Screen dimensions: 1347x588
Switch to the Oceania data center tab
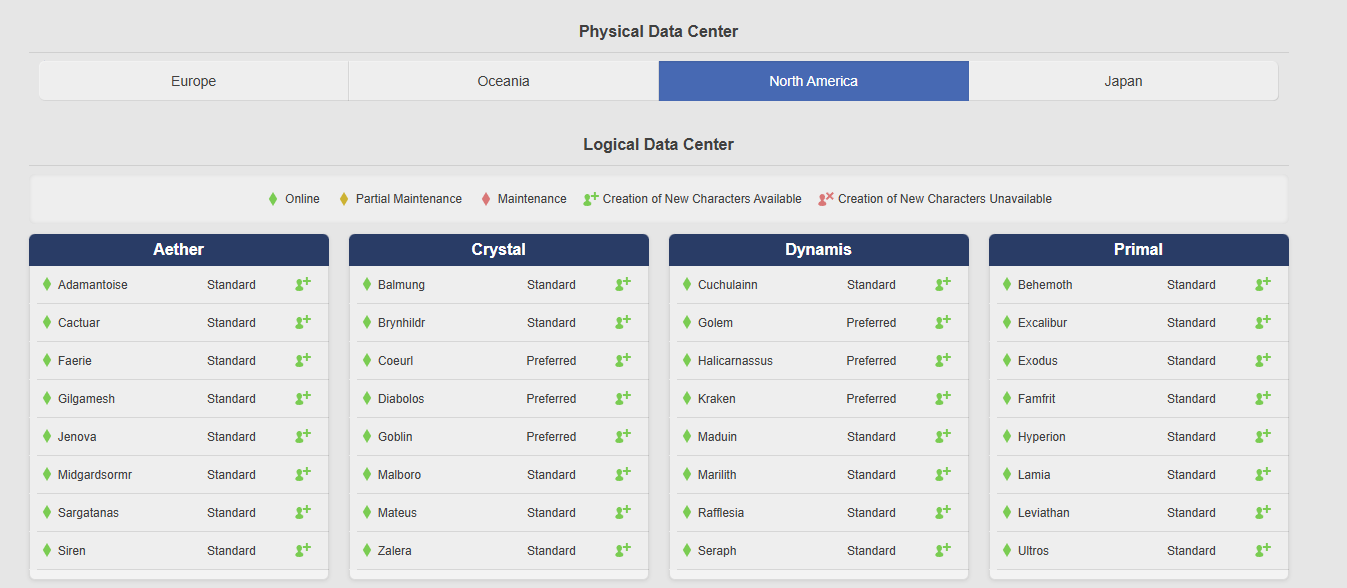click(503, 81)
